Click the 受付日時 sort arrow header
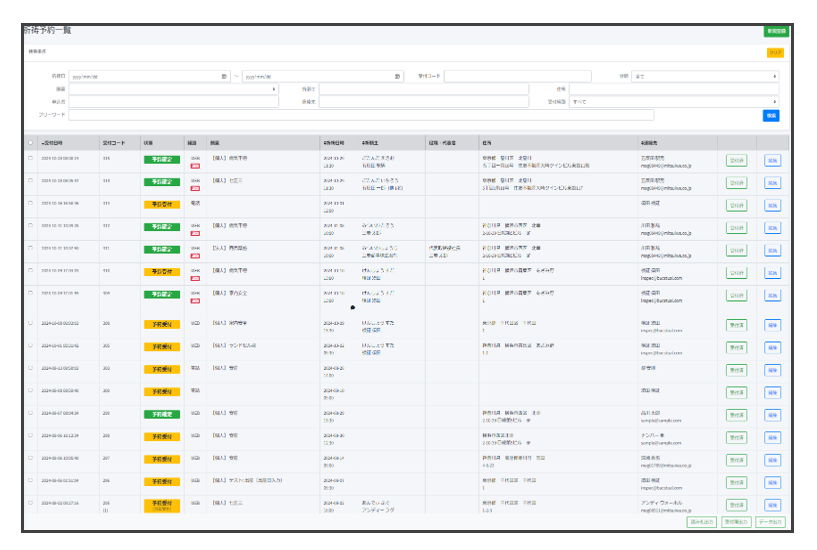The height and width of the screenshot is (550, 817). point(52,143)
